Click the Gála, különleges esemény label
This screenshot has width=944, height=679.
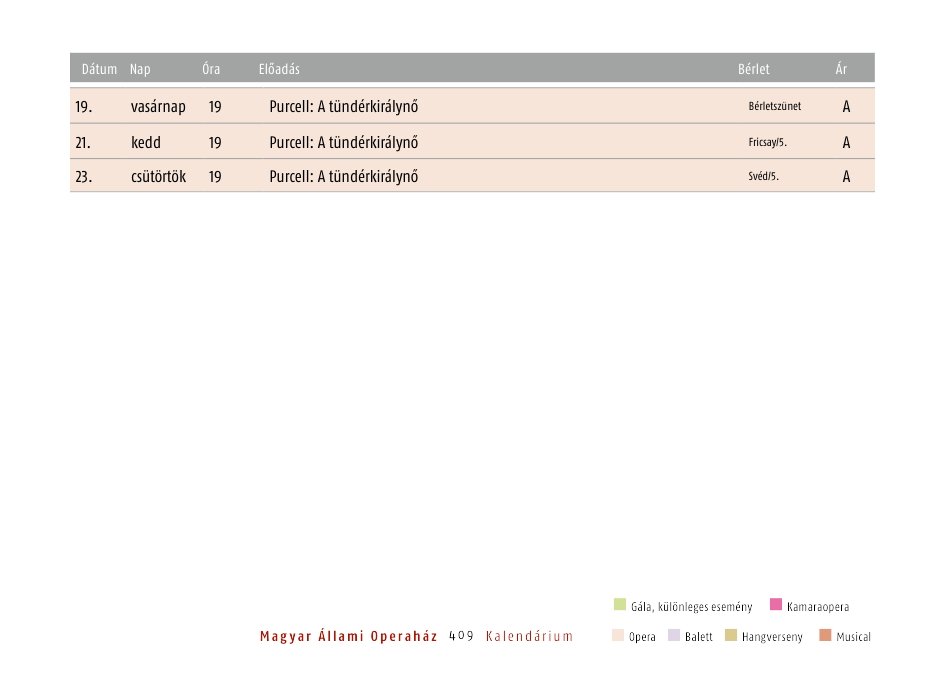692,607
